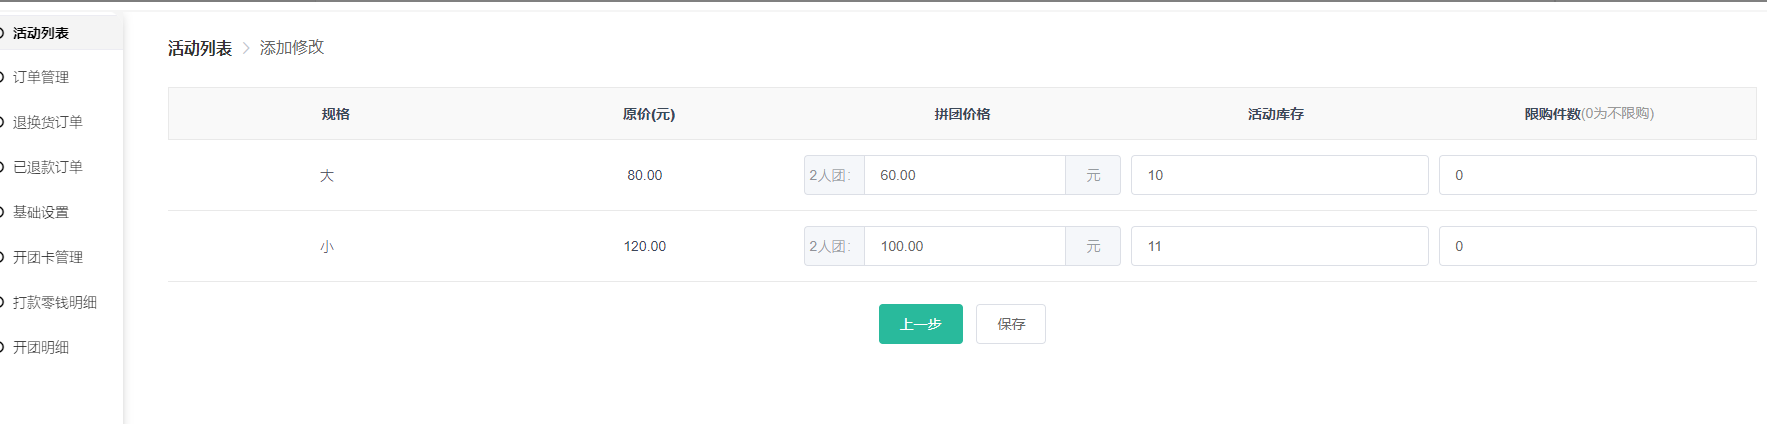Open the 退换货订单 sidebar item
Screen dimensions: 1767x424
pyautogui.click(x=48, y=122)
